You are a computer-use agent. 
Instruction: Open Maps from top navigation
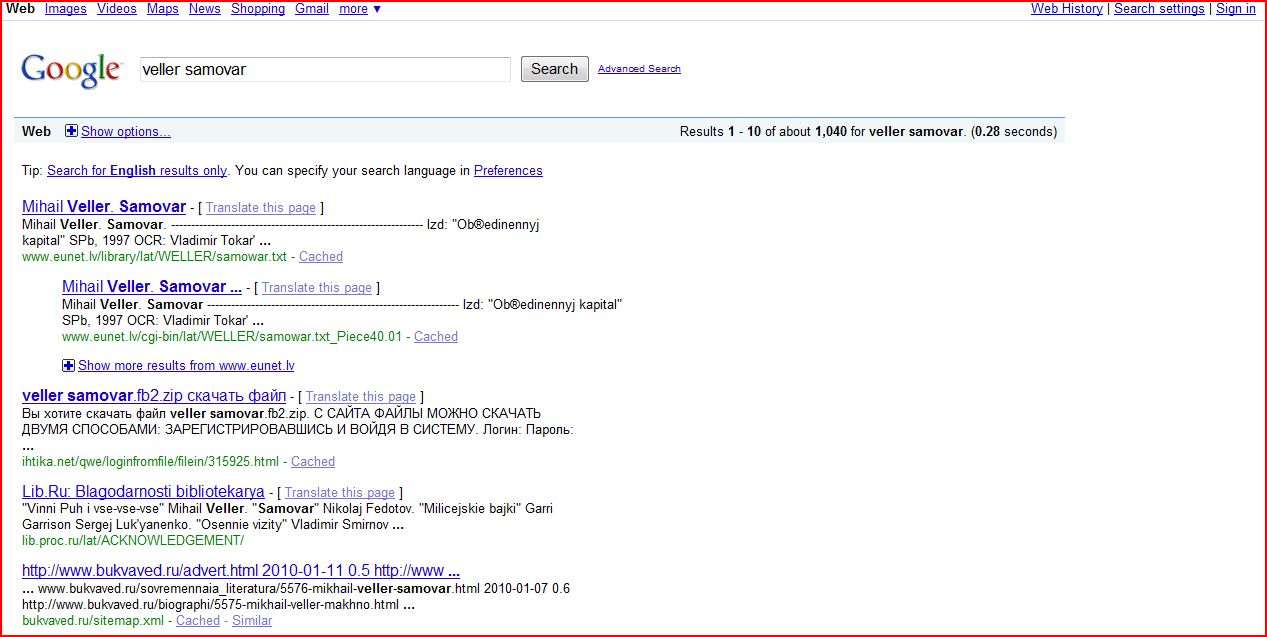pos(163,9)
